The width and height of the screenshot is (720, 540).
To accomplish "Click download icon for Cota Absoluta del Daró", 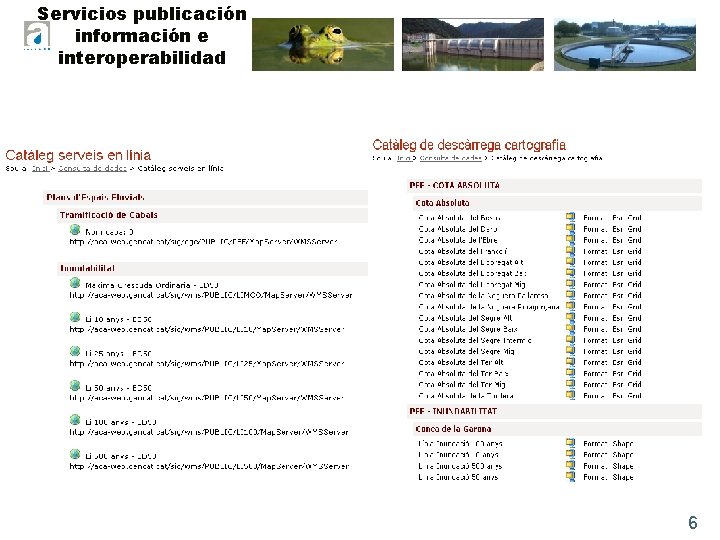I will pyautogui.click(x=570, y=228).
